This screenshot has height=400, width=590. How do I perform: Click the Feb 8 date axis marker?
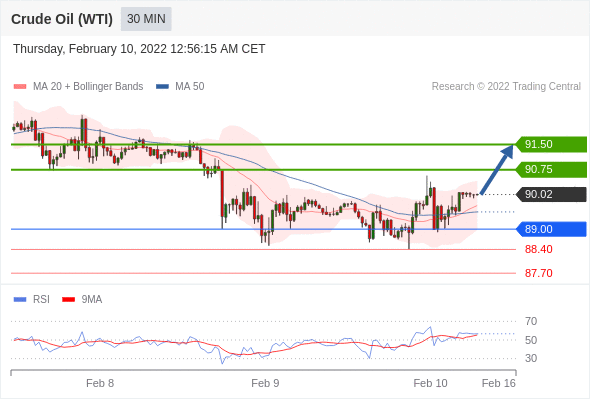100,383
